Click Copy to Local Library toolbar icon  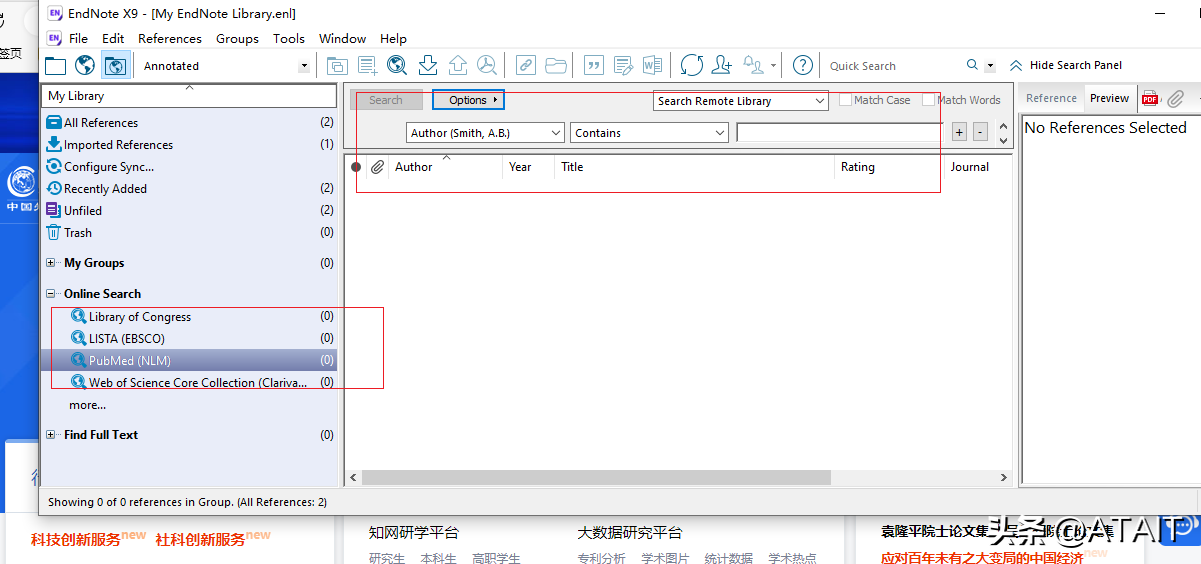click(x=337, y=66)
